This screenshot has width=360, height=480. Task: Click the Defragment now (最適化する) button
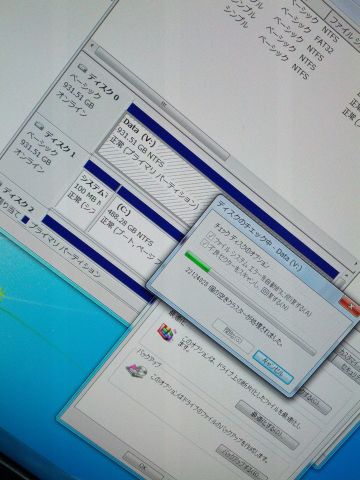(x=268, y=425)
